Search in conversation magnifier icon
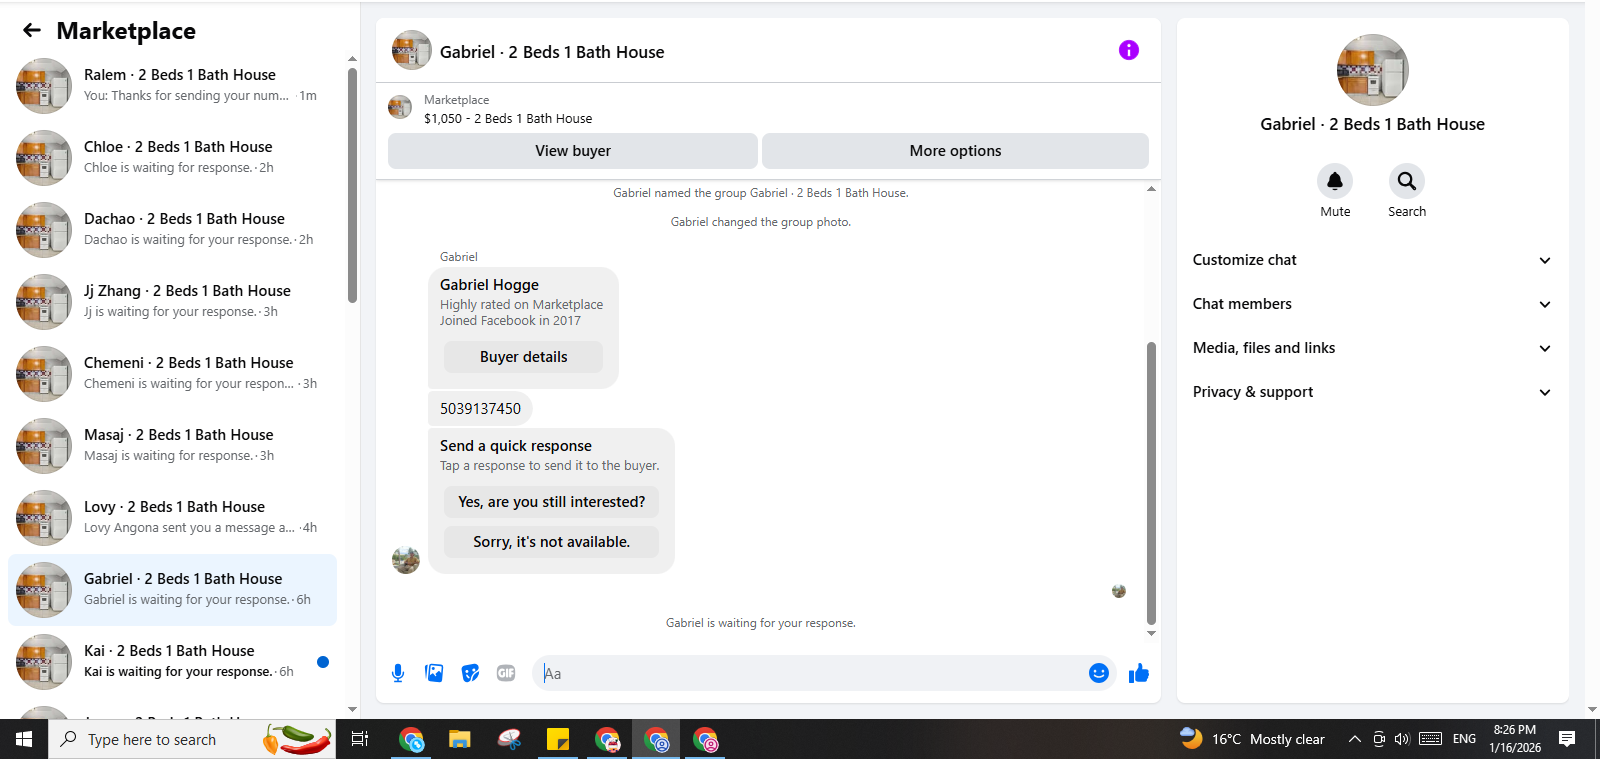The height and width of the screenshot is (759, 1600). 1407,181
